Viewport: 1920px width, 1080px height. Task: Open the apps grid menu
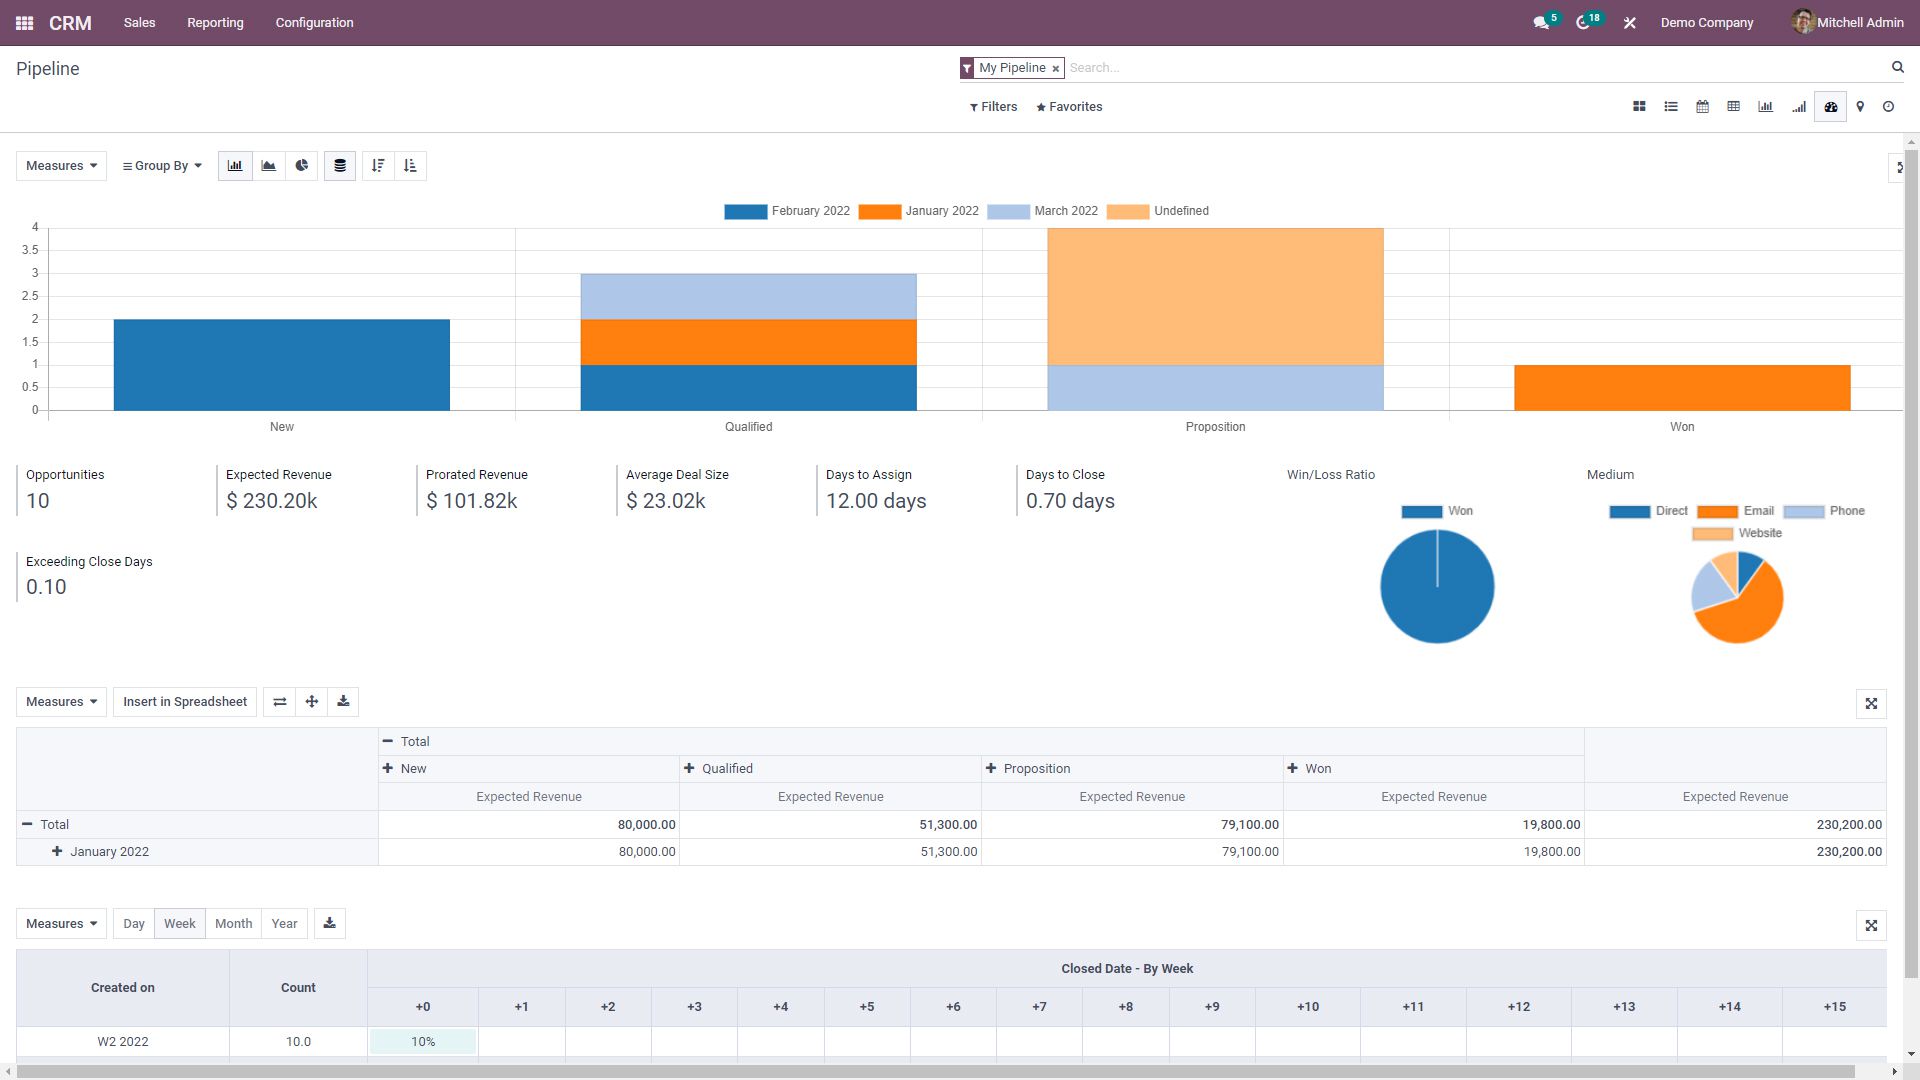[24, 23]
